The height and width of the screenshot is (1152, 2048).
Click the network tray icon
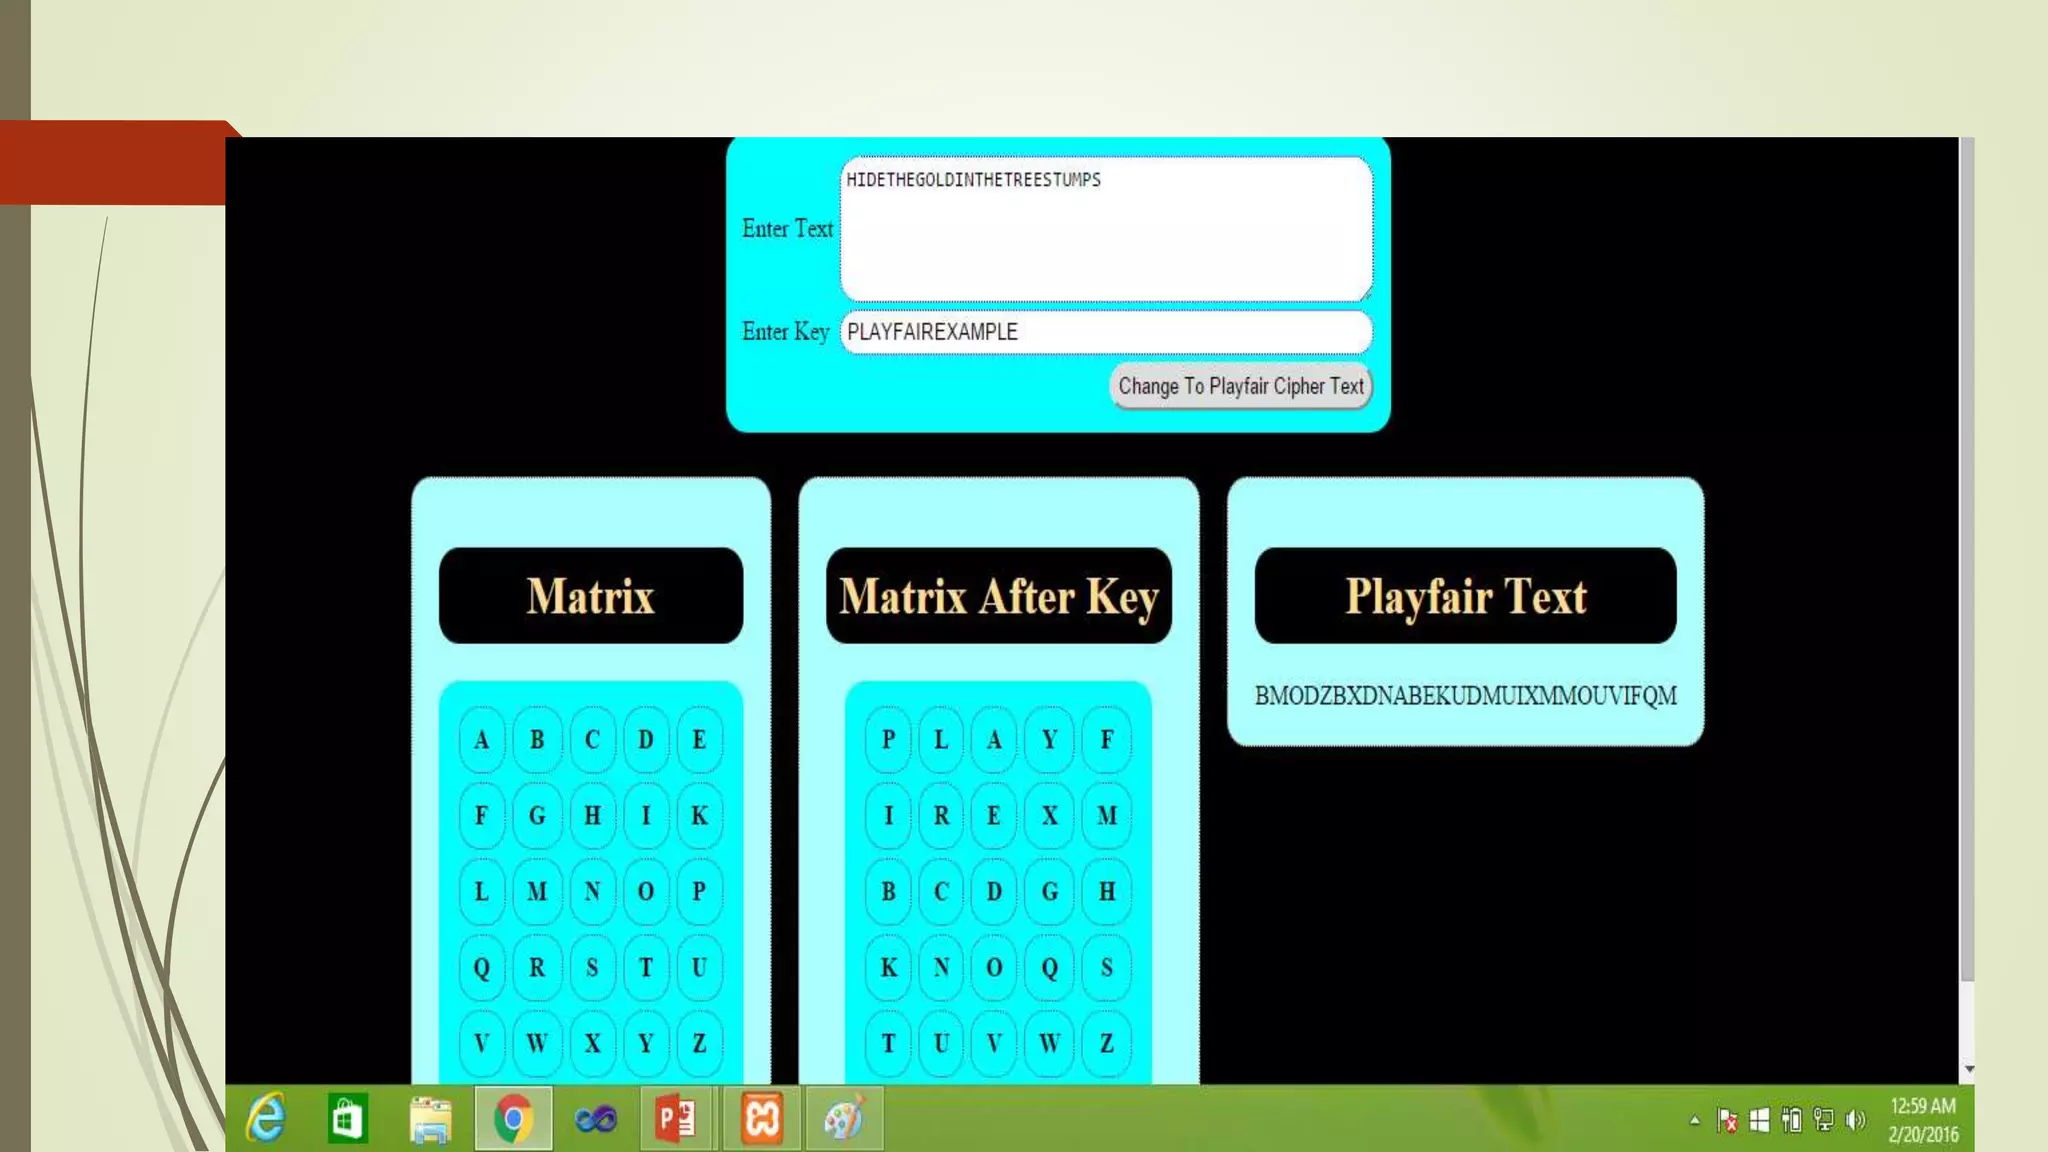click(x=1824, y=1120)
